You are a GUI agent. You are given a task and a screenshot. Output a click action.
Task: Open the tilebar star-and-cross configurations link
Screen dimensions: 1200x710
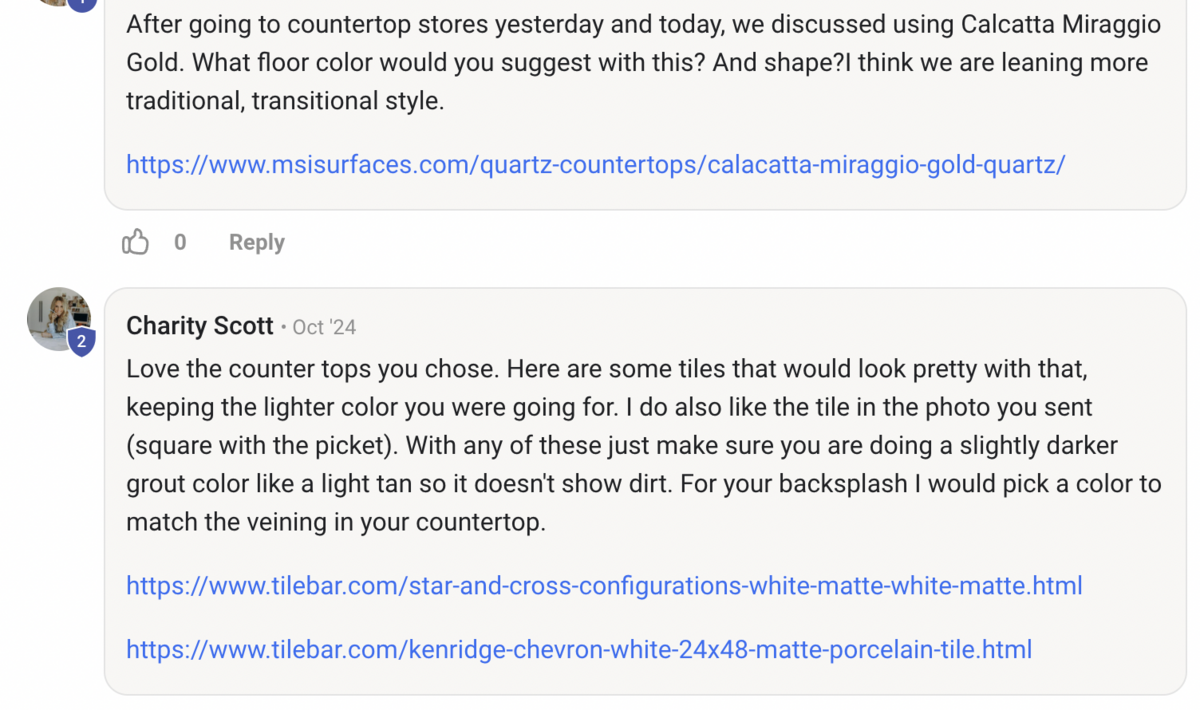604,585
